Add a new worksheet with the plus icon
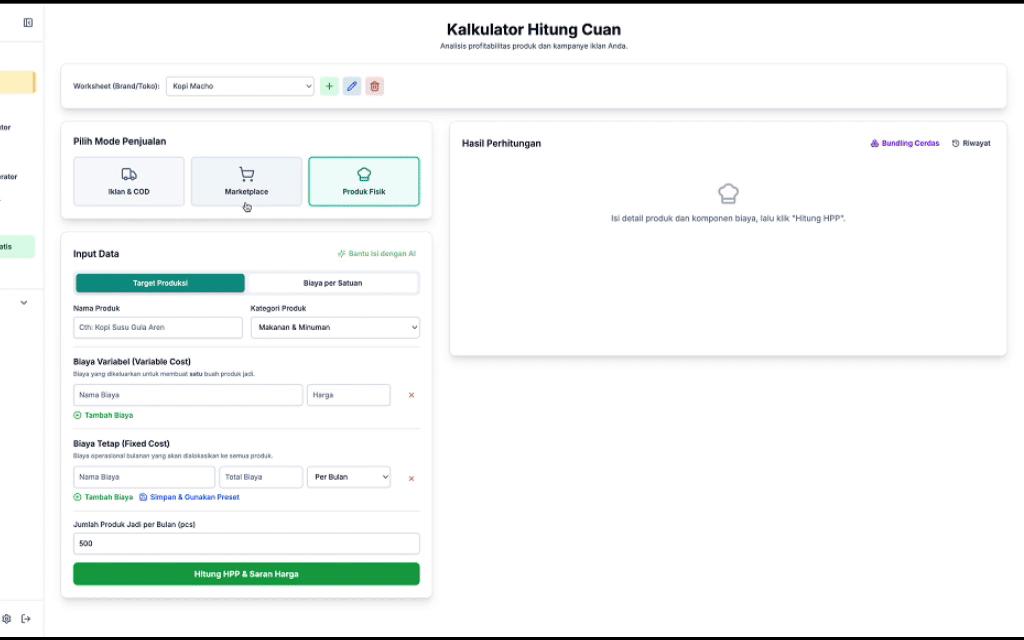This screenshot has width=1024, height=640. [329, 87]
